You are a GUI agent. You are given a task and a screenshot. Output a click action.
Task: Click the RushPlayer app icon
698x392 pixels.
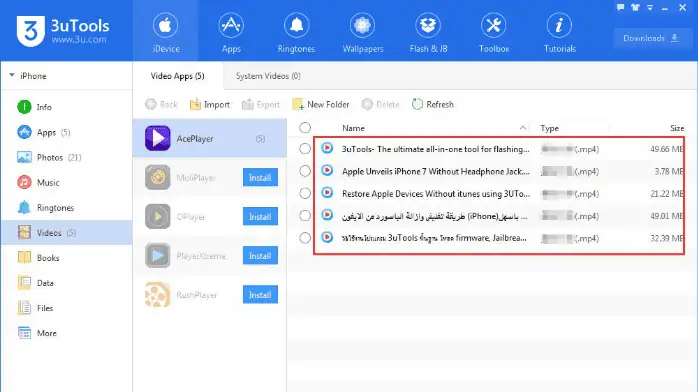click(x=158, y=295)
